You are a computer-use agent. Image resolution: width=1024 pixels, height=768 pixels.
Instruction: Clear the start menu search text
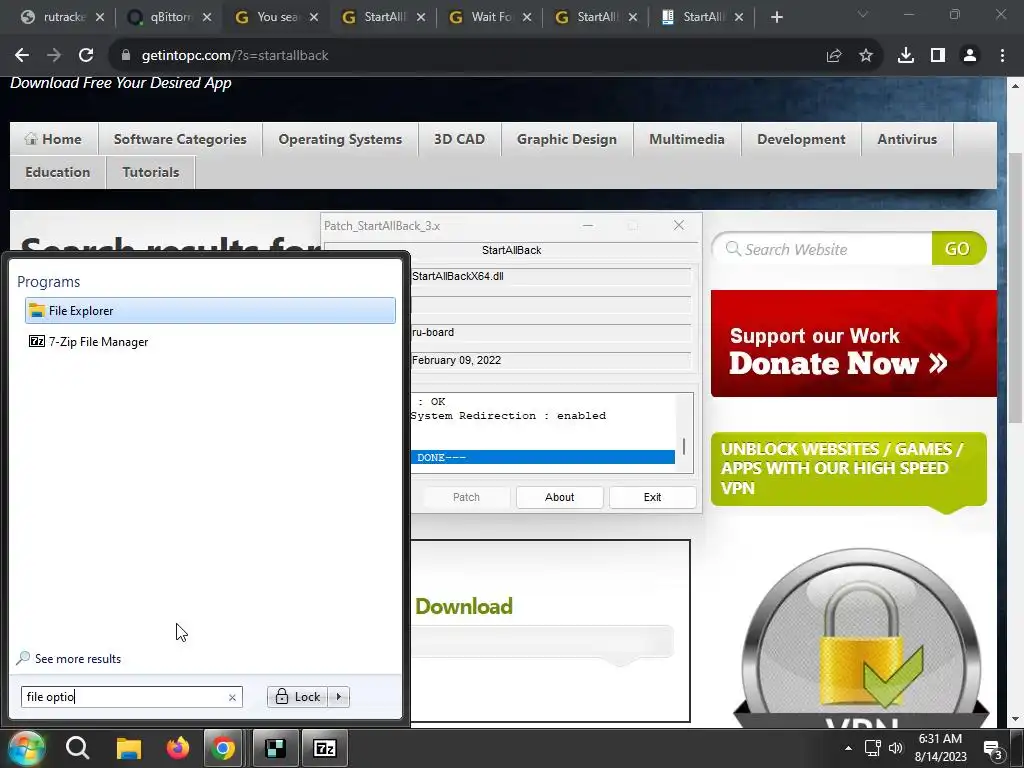click(x=232, y=697)
